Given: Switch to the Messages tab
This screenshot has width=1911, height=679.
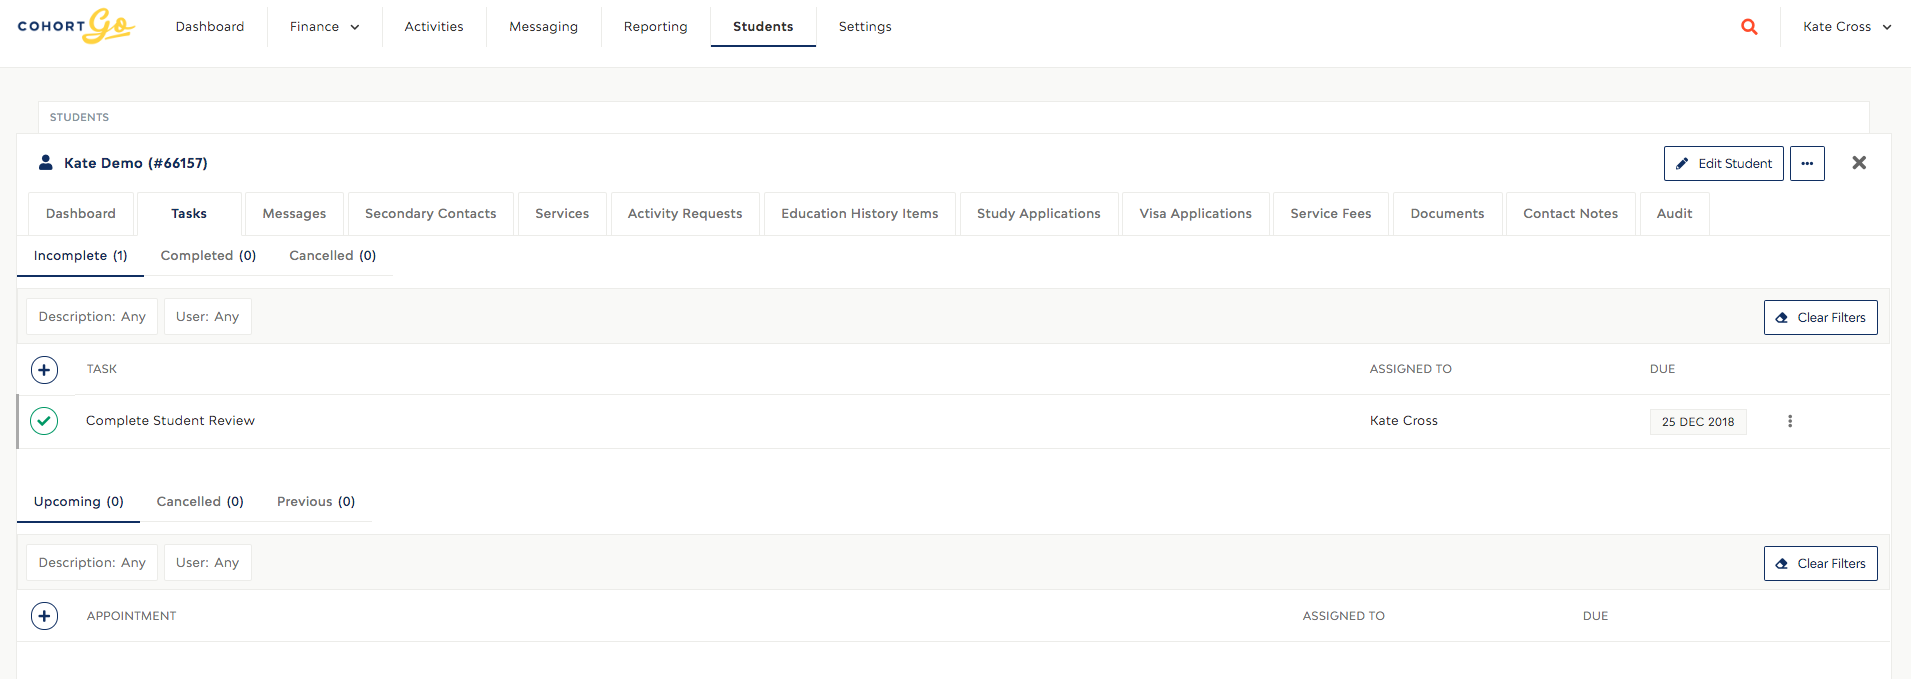Looking at the screenshot, I should coord(294,214).
